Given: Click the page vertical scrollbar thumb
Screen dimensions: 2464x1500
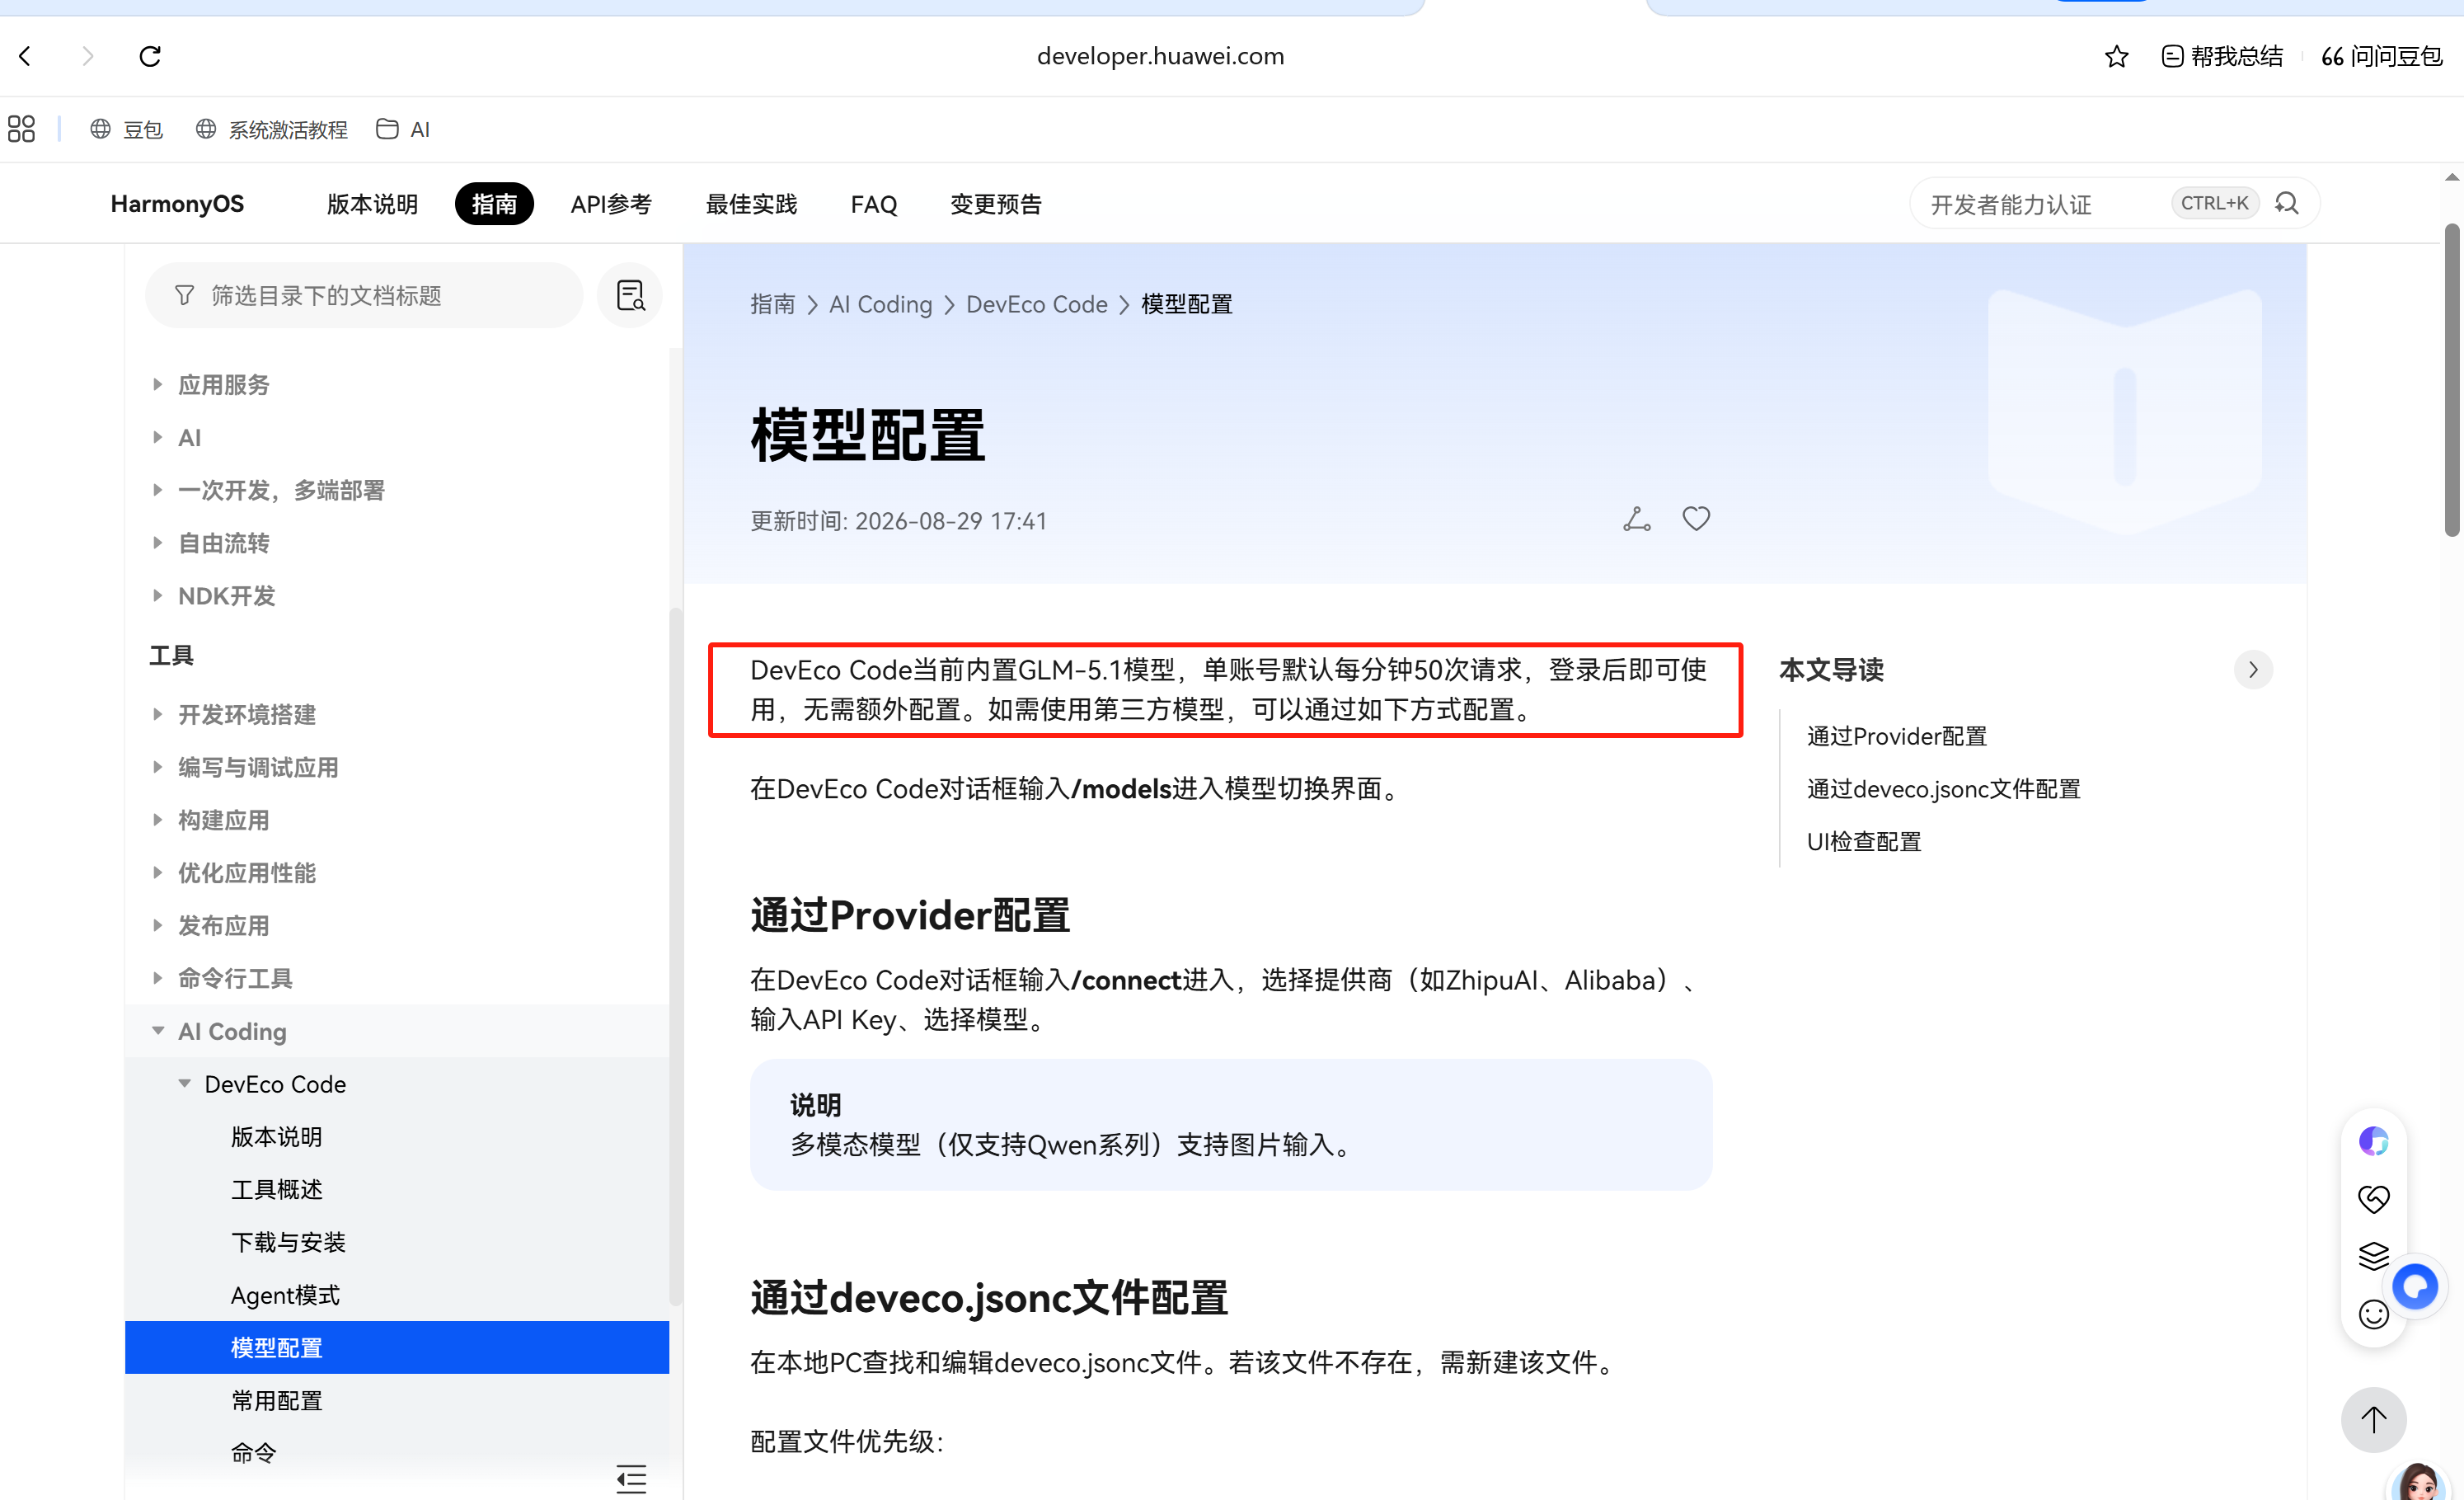Looking at the screenshot, I should coord(2452,380).
